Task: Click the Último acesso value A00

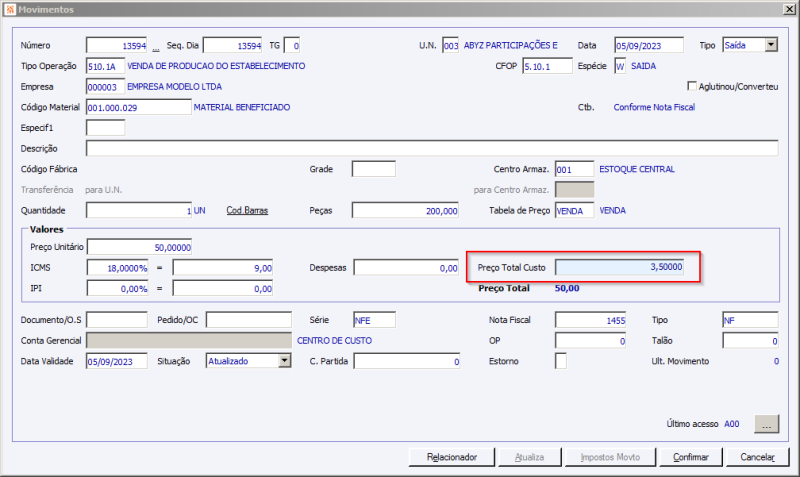Action: (x=732, y=424)
